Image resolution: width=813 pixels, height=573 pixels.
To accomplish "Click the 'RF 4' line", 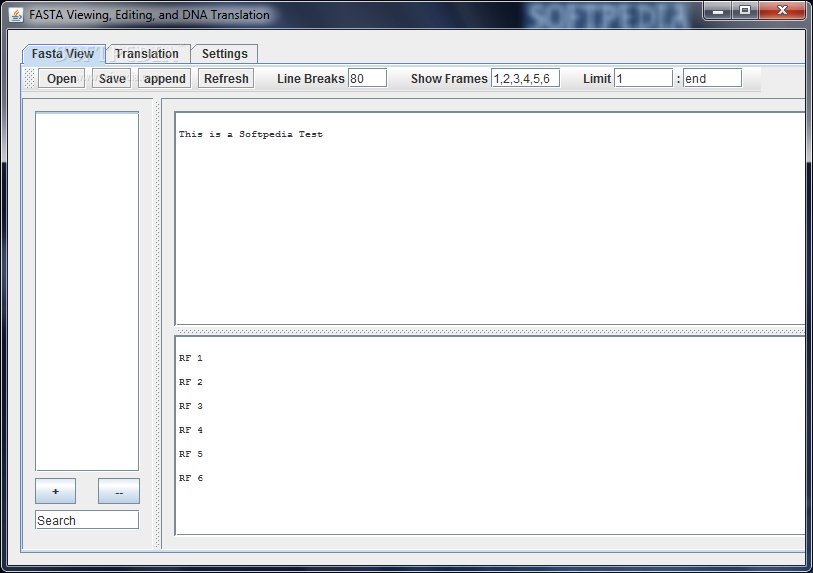I will coord(191,430).
